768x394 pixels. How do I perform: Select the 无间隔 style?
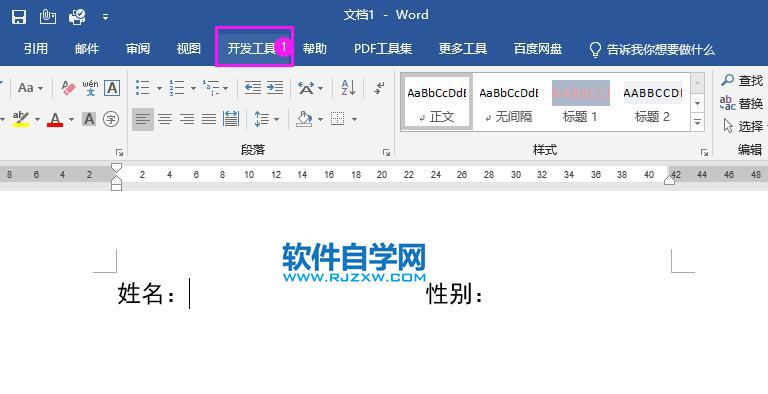point(509,102)
